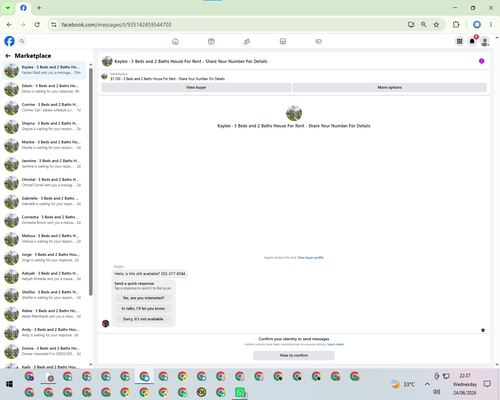
Task: Open SheShe conversation in the list
Action: [x=44, y=295]
